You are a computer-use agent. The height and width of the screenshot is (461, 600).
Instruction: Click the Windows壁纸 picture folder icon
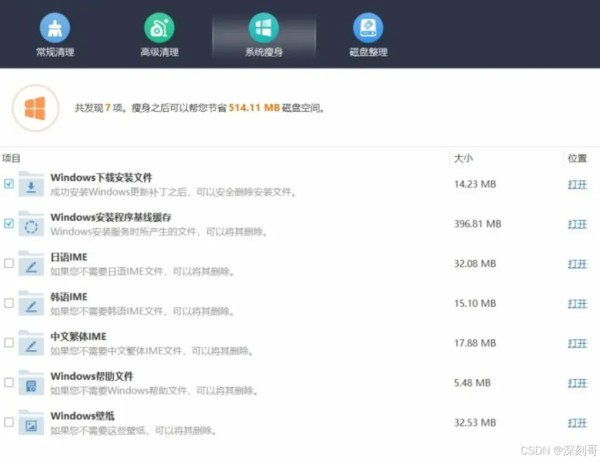pos(31,423)
